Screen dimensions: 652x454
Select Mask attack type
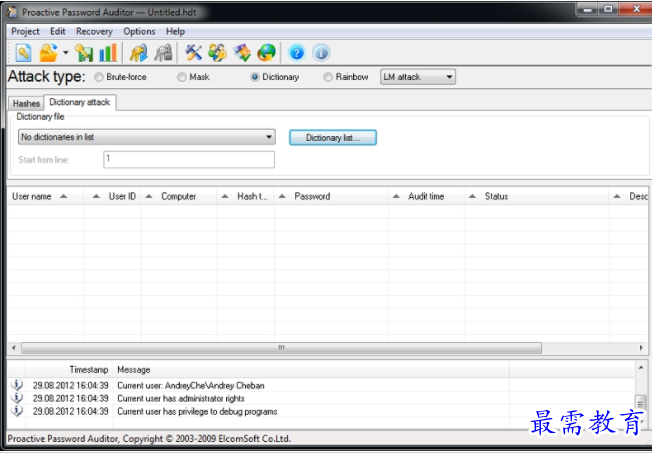pyautogui.click(x=193, y=77)
